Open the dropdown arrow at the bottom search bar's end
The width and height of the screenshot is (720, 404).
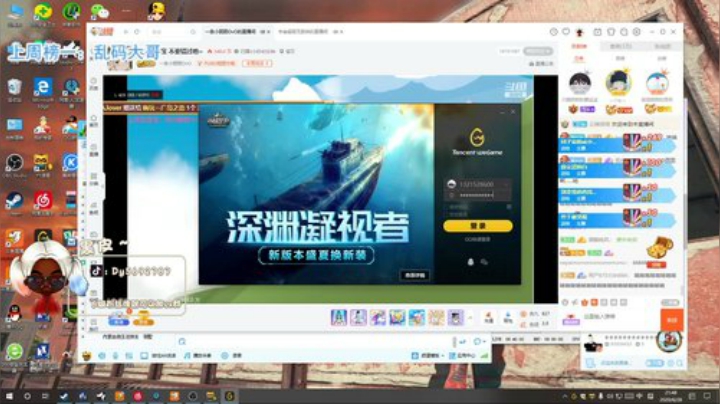point(484,342)
